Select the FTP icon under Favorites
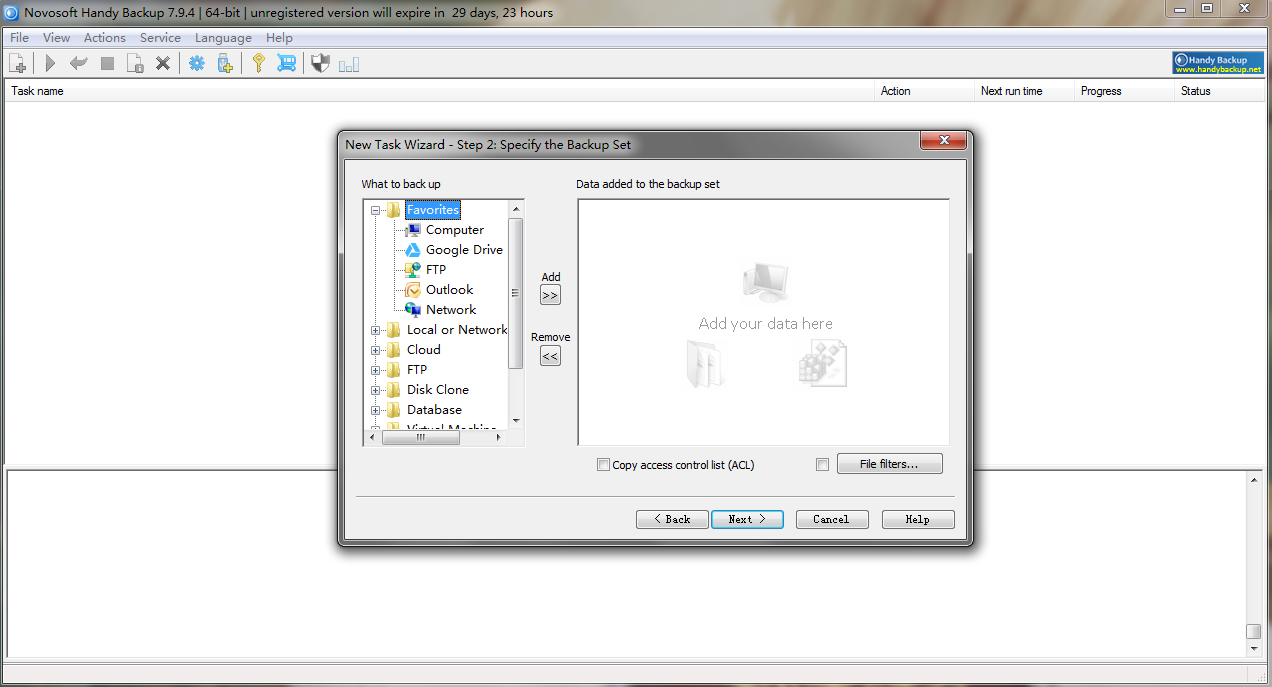The height and width of the screenshot is (687, 1272). tap(412, 270)
